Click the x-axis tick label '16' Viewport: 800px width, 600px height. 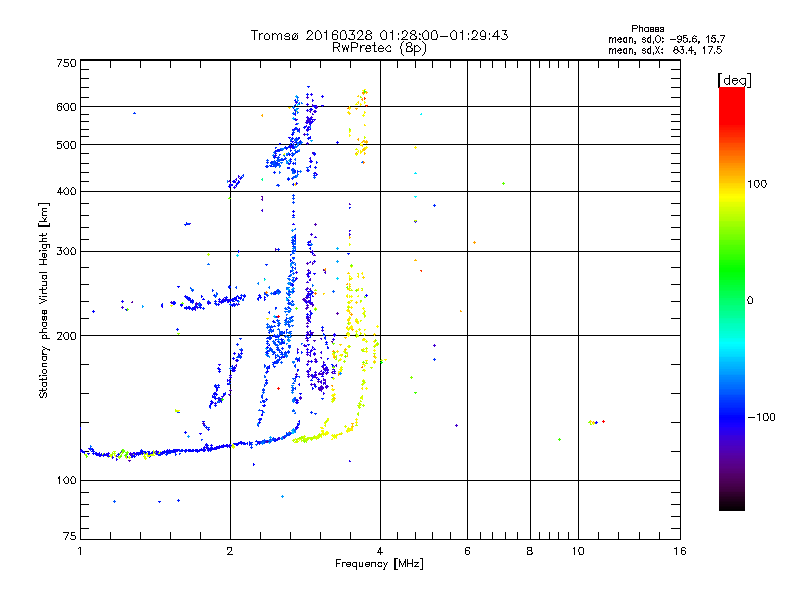(680, 551)
